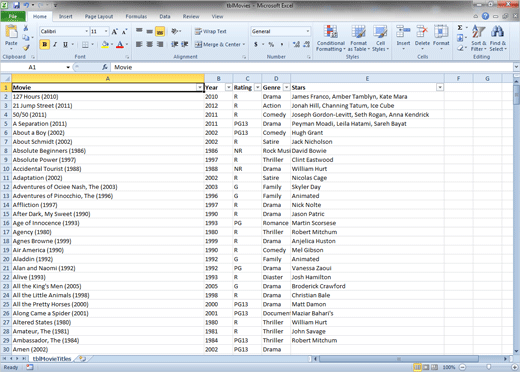
Task: Open Cell Styles gallery
Action: click(x=380, y=38)
